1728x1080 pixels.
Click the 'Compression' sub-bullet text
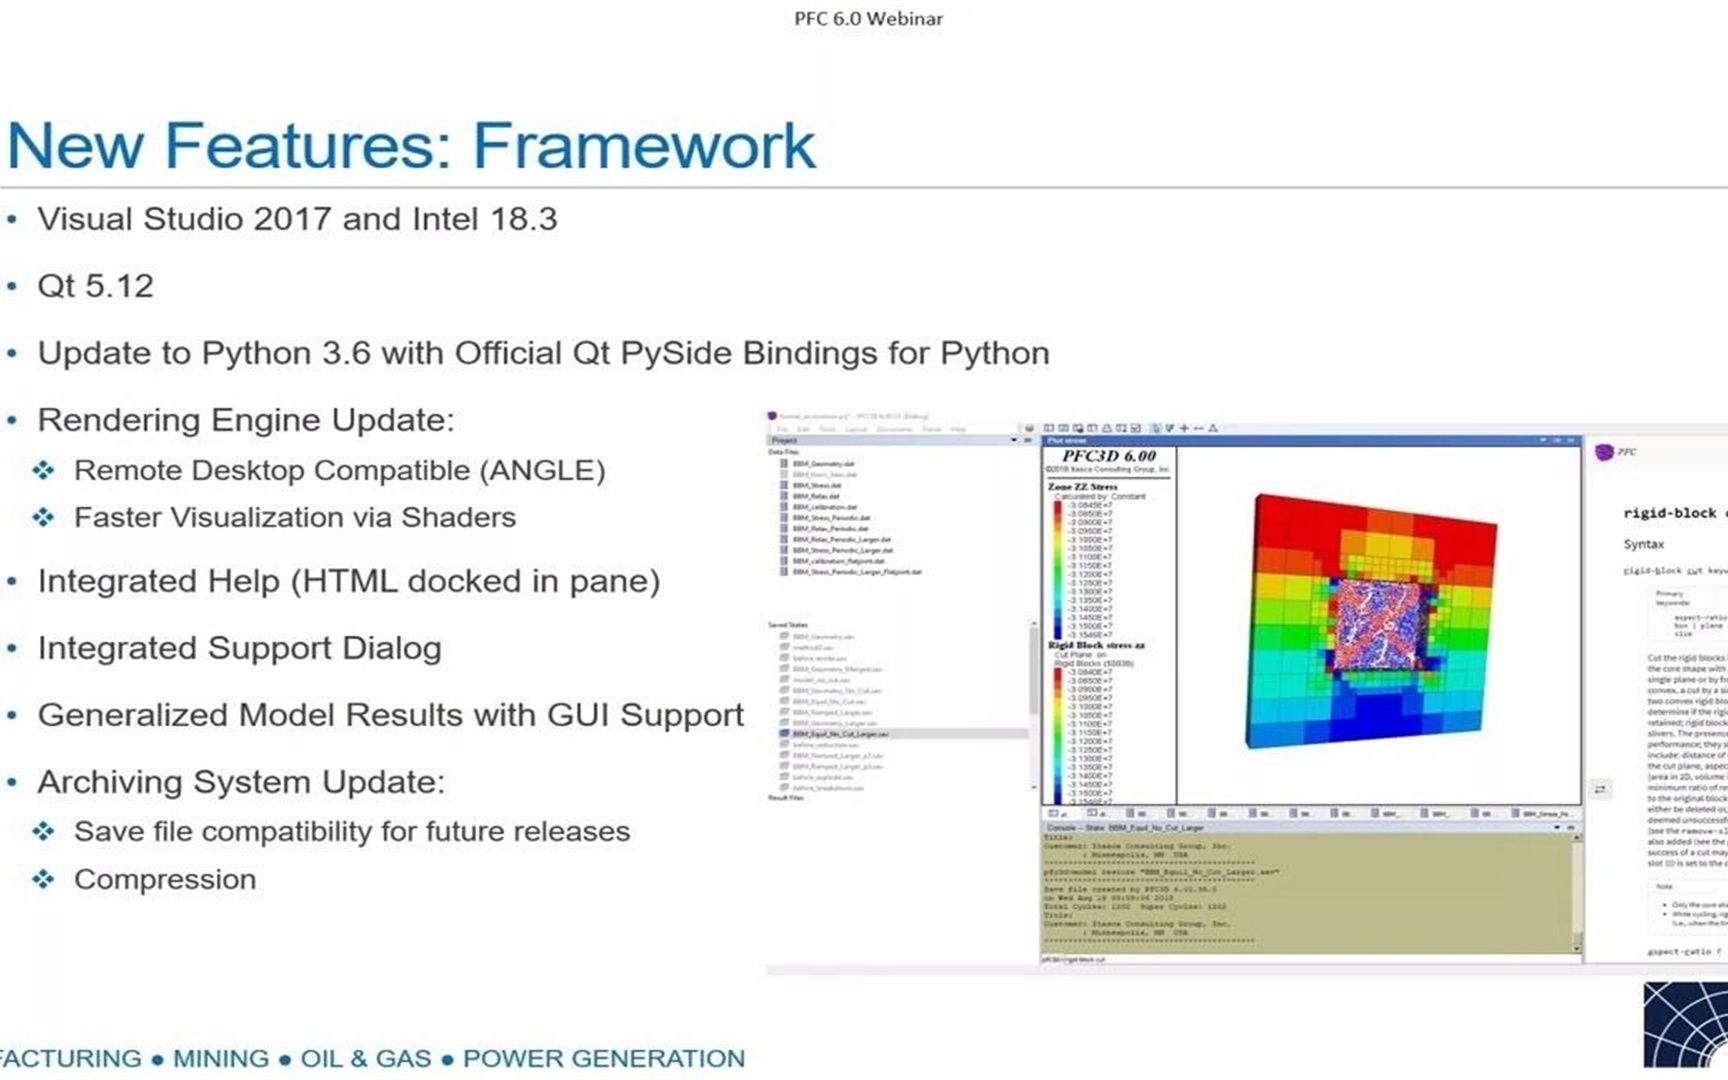[x=165, y=879]
